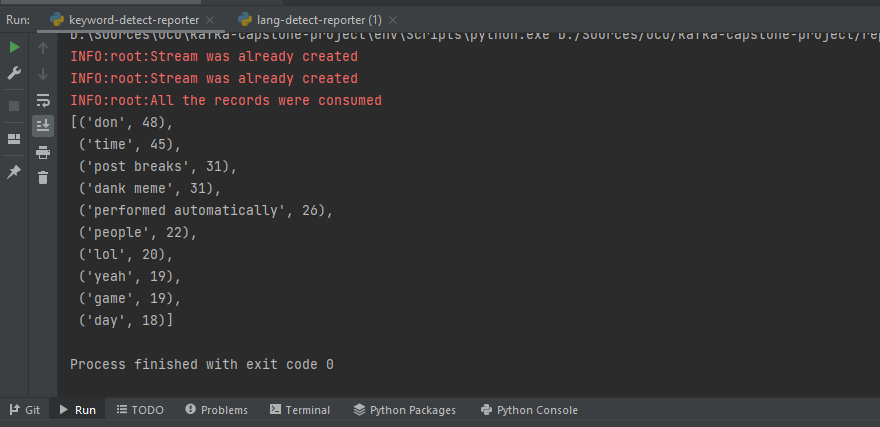The image size is (880, 427).
Task: Click the Python icon on lang-detect-reporter tab
Action: tap(245, 20)
